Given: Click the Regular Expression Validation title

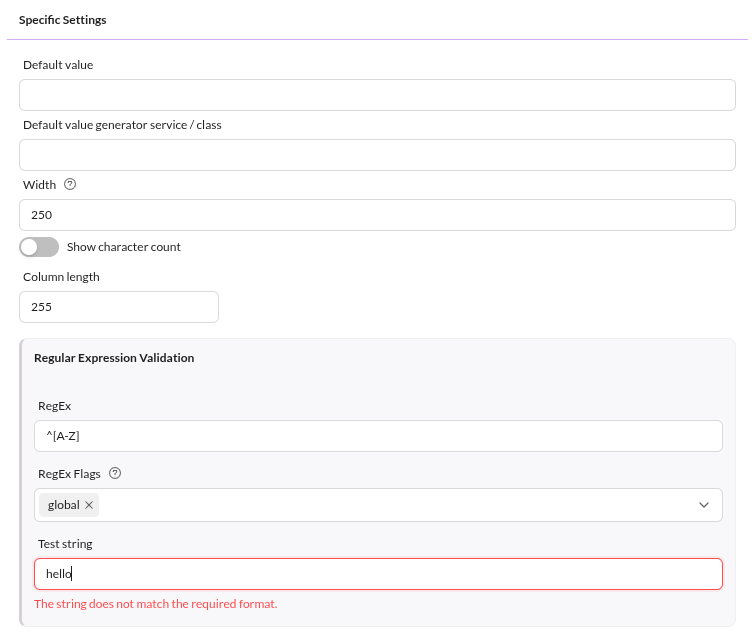Looking at the screenshot, I should click(114, 358).
